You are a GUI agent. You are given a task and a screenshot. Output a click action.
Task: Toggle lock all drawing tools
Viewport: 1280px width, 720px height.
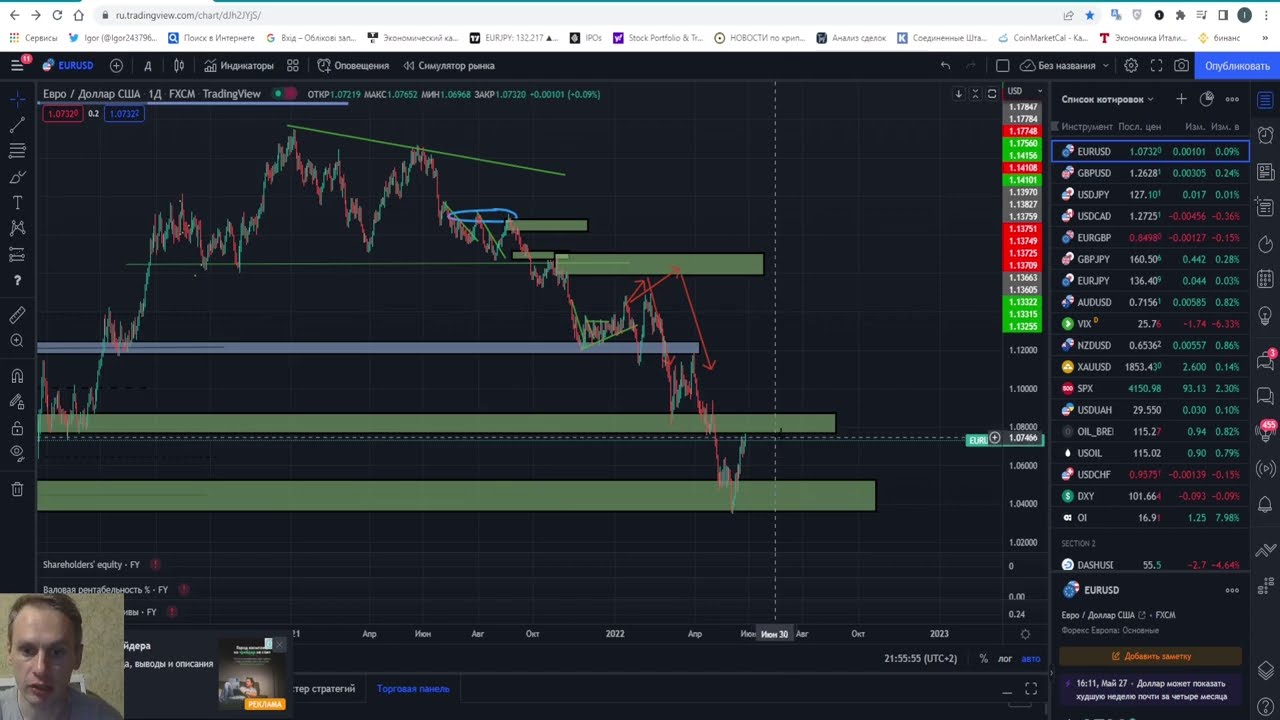[x=17, y=428]
